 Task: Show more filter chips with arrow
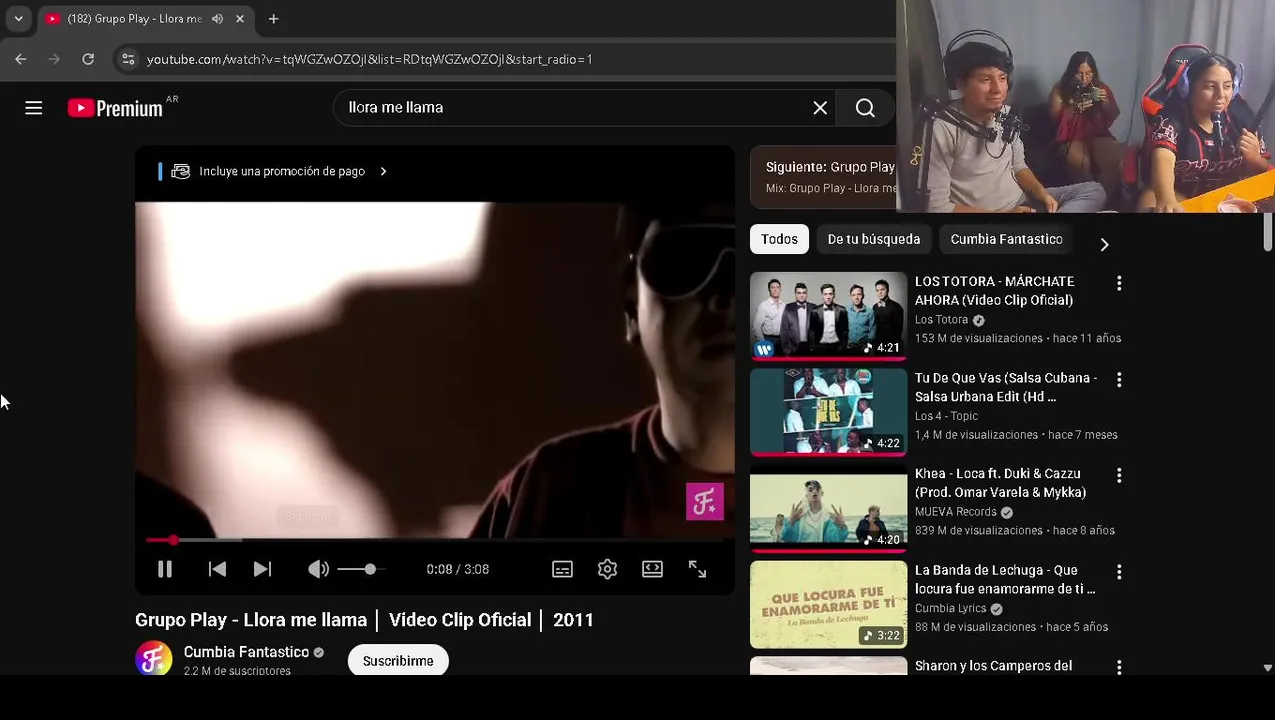click(x=1104, y=244)
